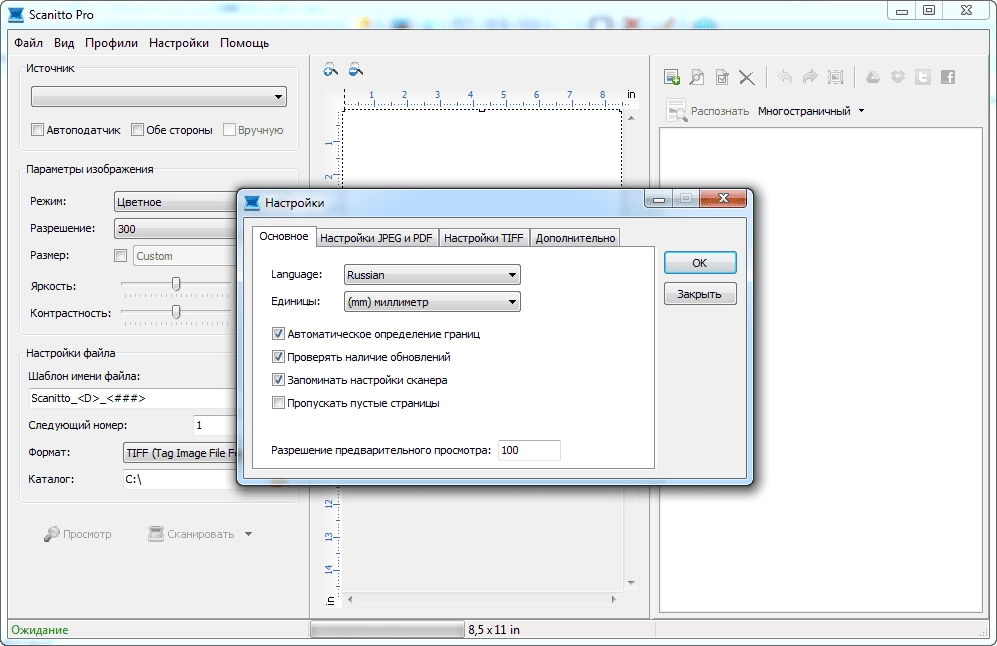The height and width of the screenshot is (646, 997).
Task: Click the Распознать OCR document icon
Action: [x=677, y=111]
